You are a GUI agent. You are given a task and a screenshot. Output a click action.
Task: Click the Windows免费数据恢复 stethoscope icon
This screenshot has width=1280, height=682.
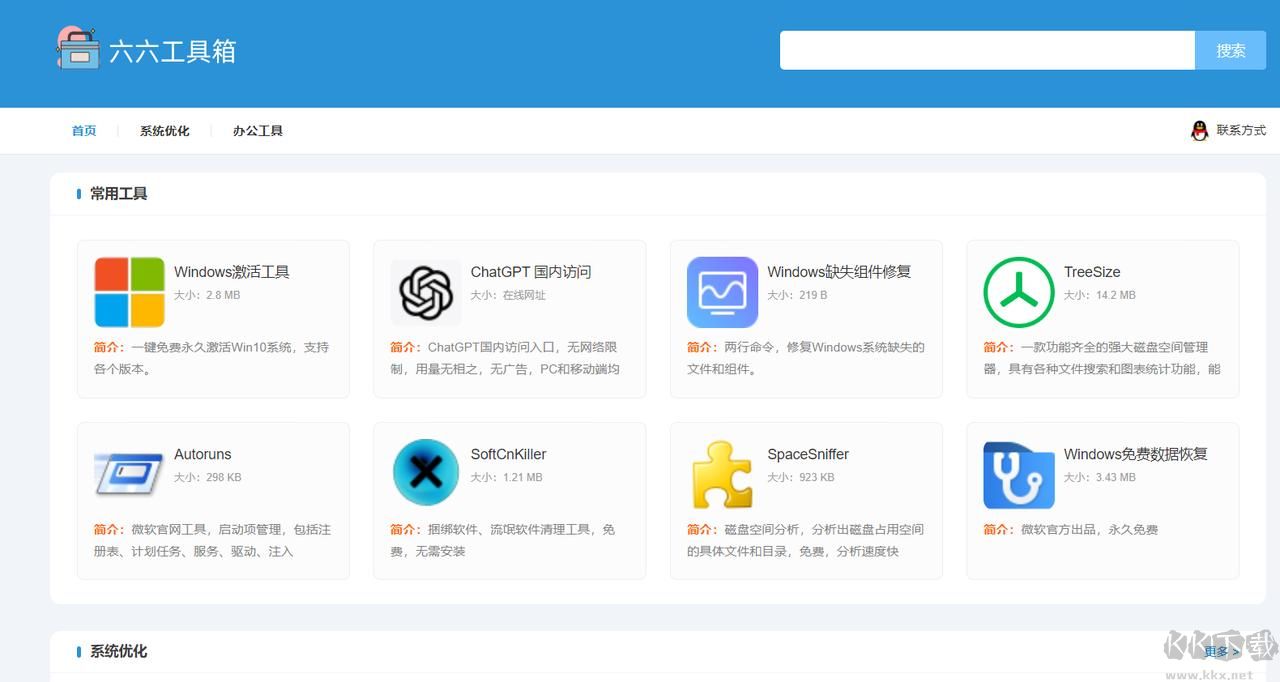pos(1018,474)
